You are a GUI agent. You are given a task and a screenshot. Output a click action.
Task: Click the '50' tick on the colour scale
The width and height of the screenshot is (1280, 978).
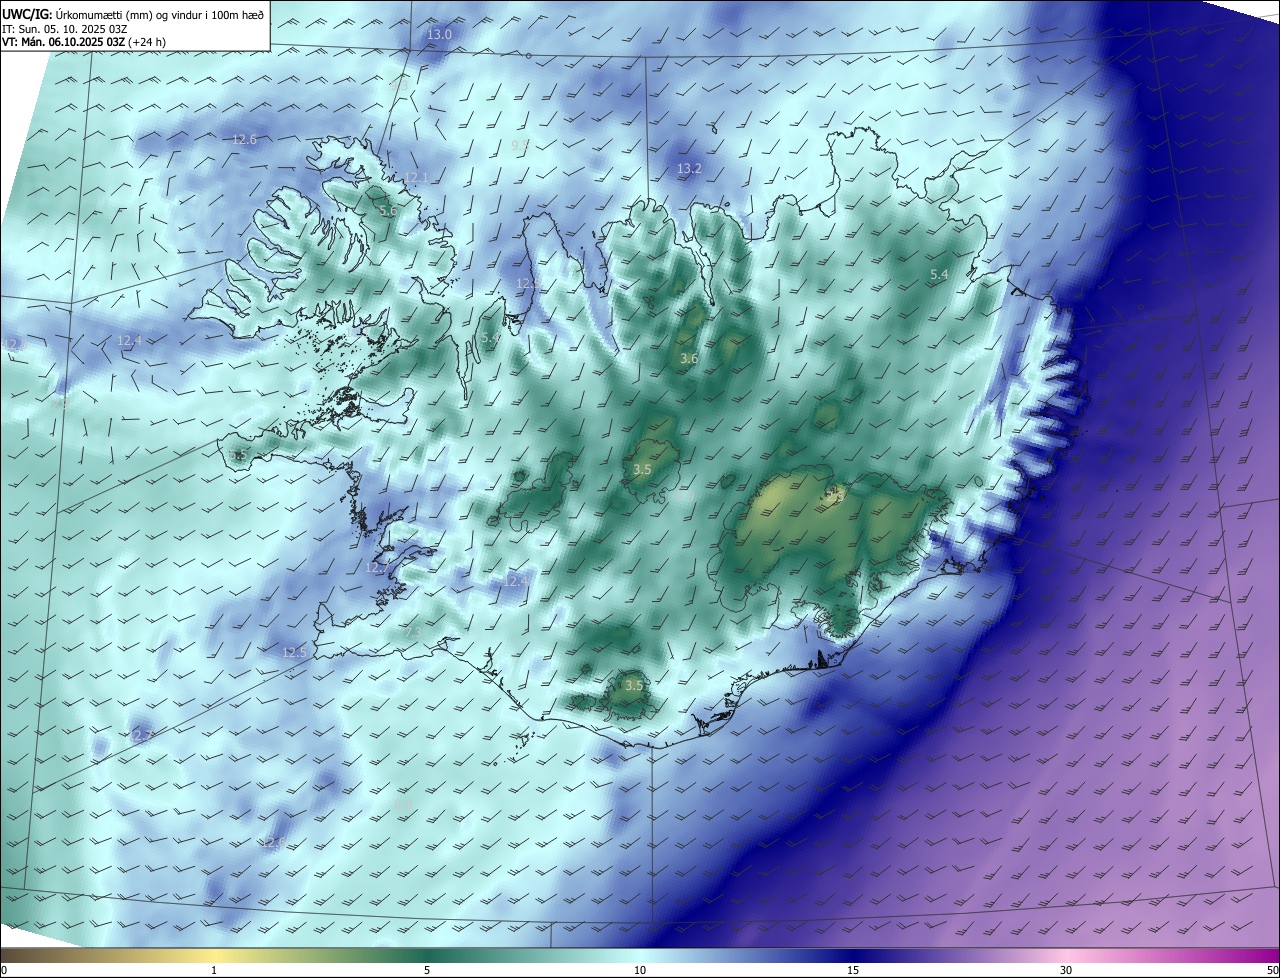coord(1272,970)
